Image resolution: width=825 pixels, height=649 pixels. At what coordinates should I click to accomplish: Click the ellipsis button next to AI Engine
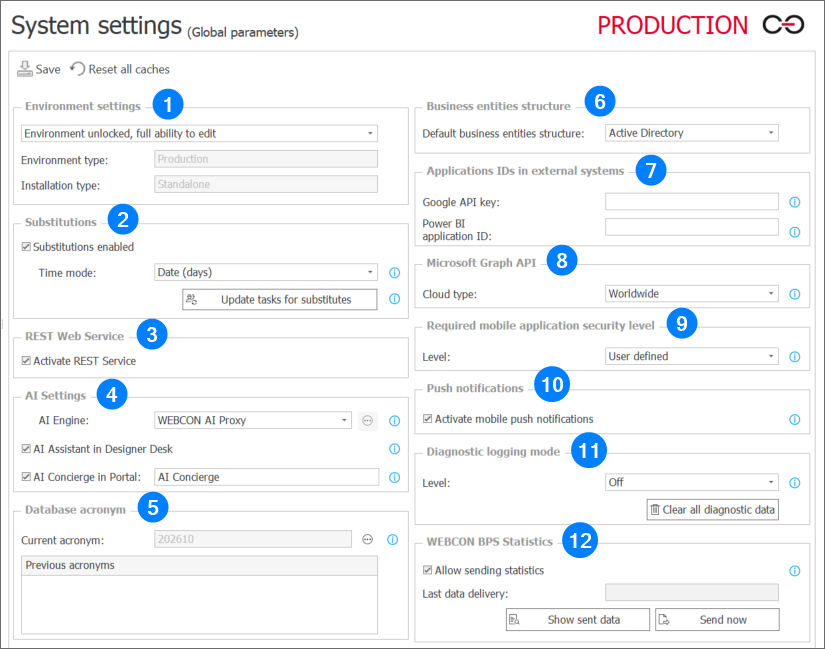pyautogui.click(x=367, y=421)
